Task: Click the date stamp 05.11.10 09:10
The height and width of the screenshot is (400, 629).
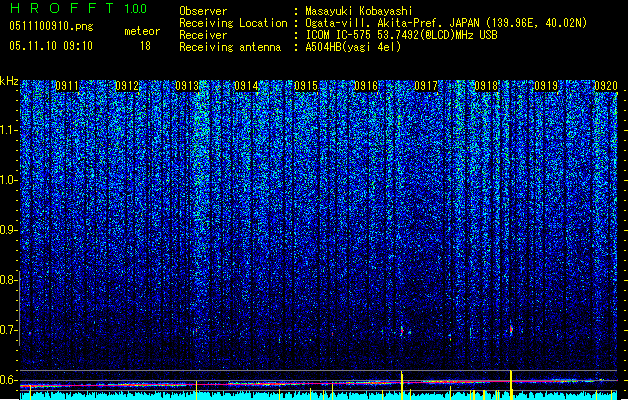Action: pos(51,46)
